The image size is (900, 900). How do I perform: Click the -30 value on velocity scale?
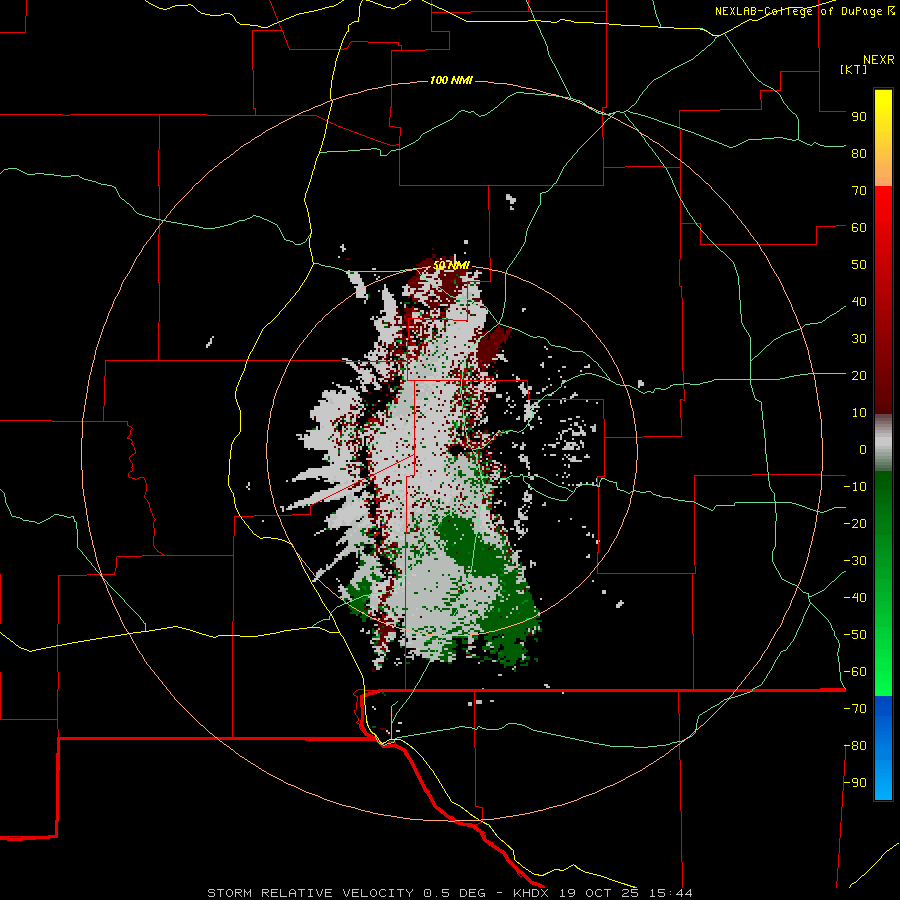[x=855, y=561]
